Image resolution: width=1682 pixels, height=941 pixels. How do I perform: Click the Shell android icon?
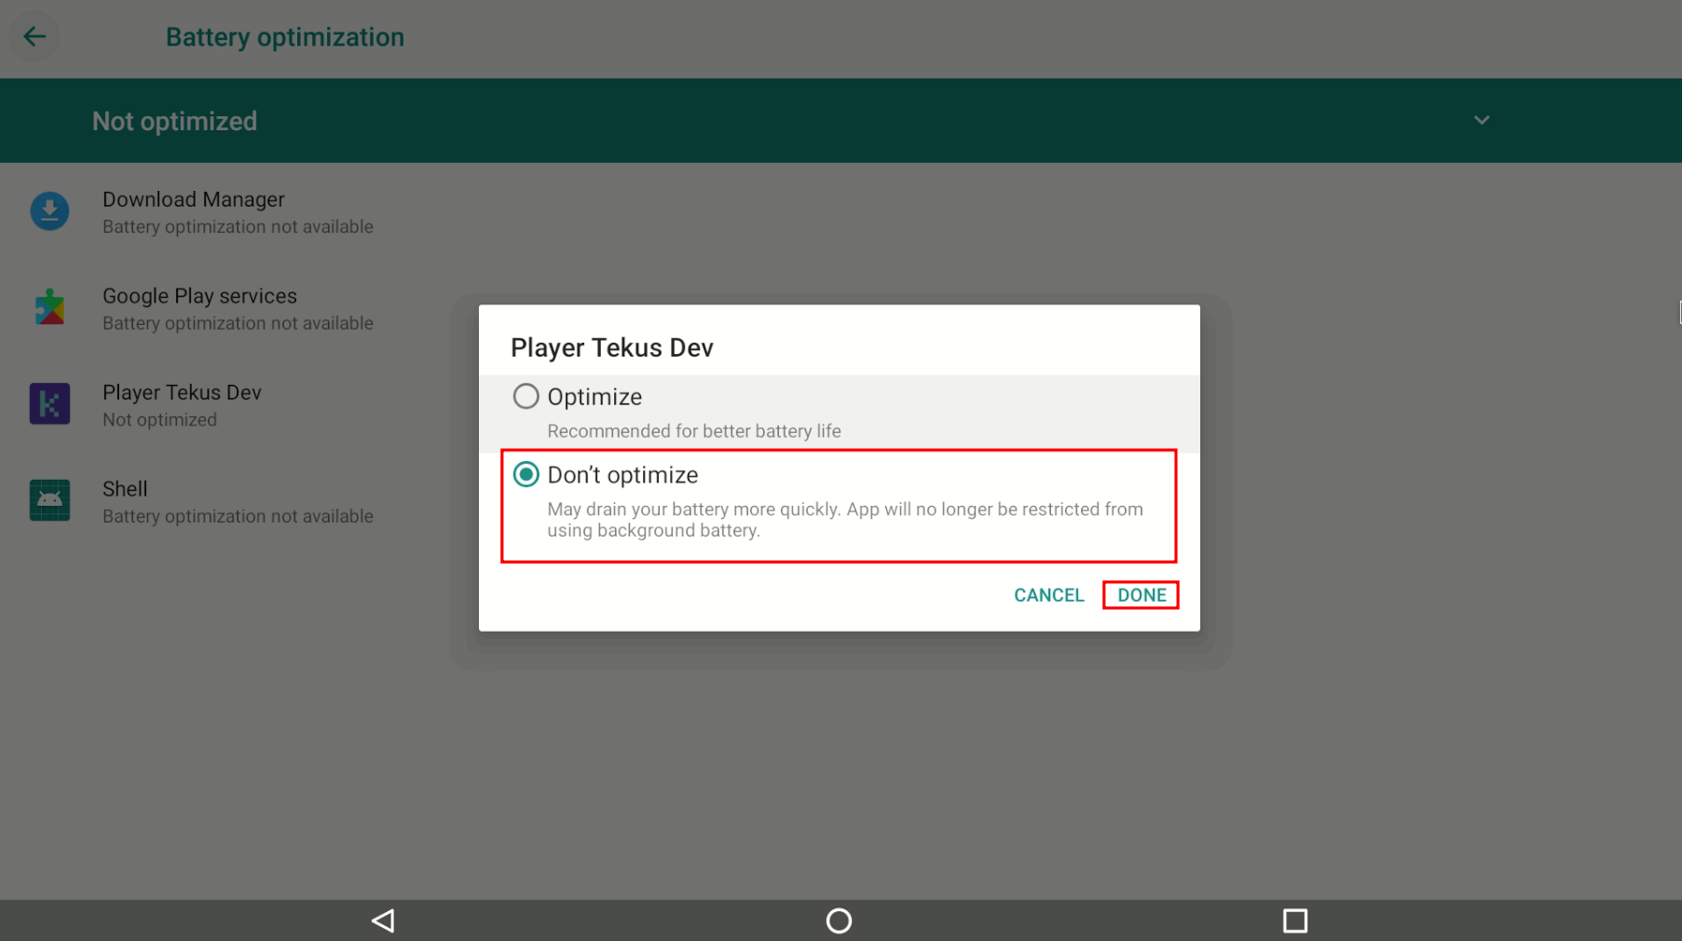click(49, 500)
